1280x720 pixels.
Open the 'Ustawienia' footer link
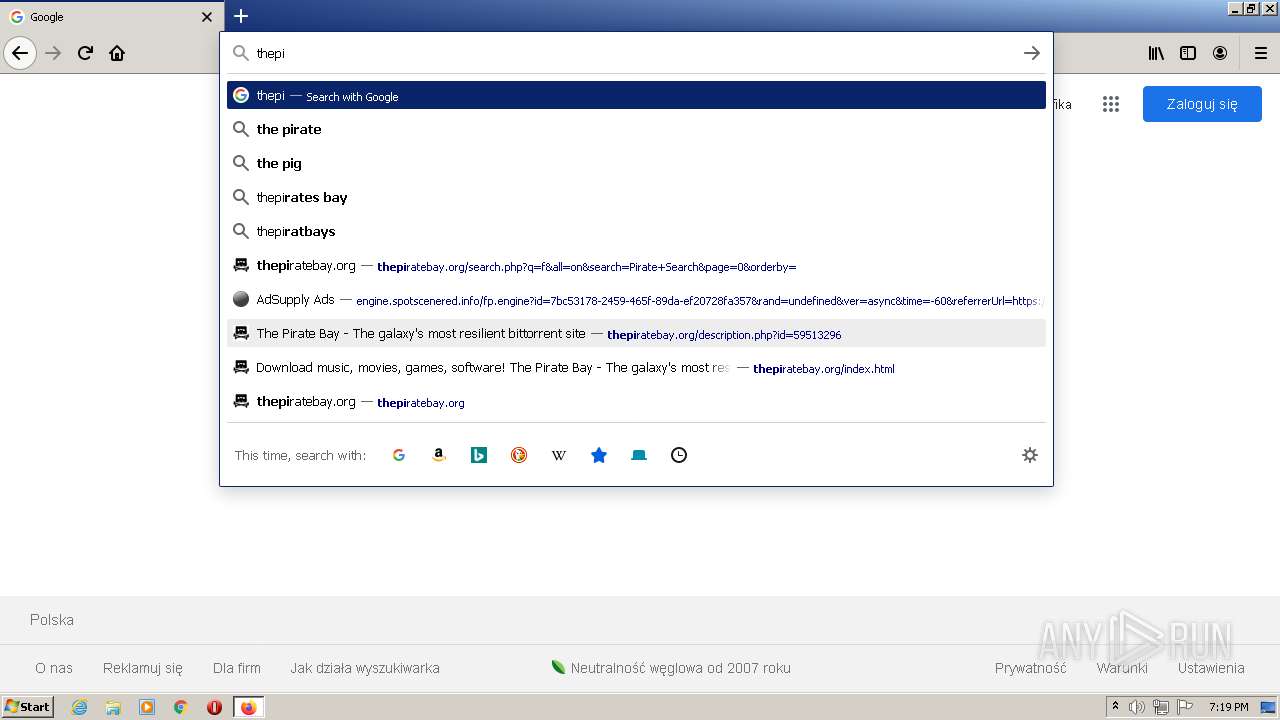click(x=1211, y=668)
